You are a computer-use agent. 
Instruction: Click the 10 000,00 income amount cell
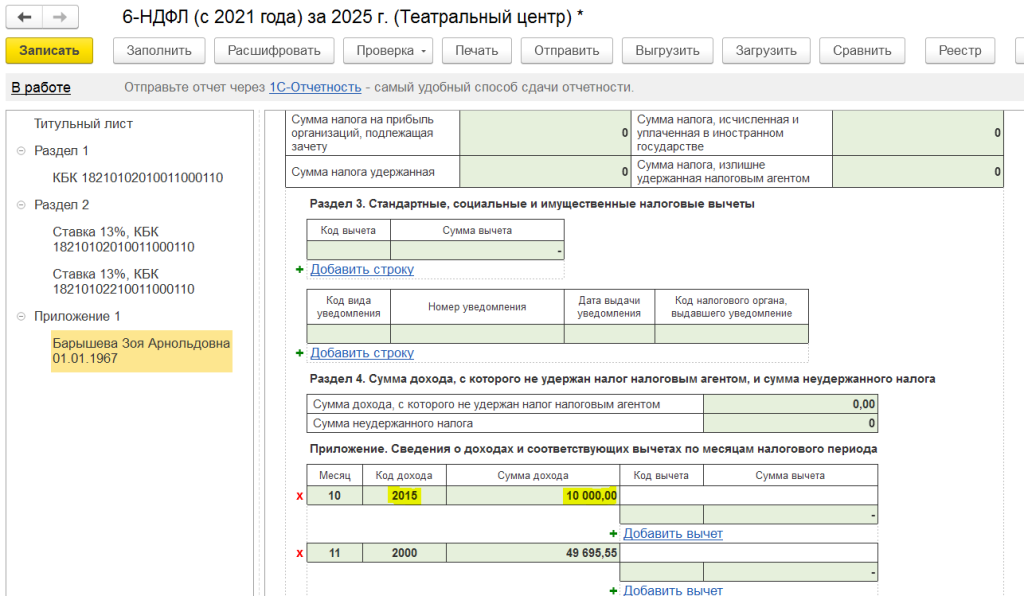(532, 496)
